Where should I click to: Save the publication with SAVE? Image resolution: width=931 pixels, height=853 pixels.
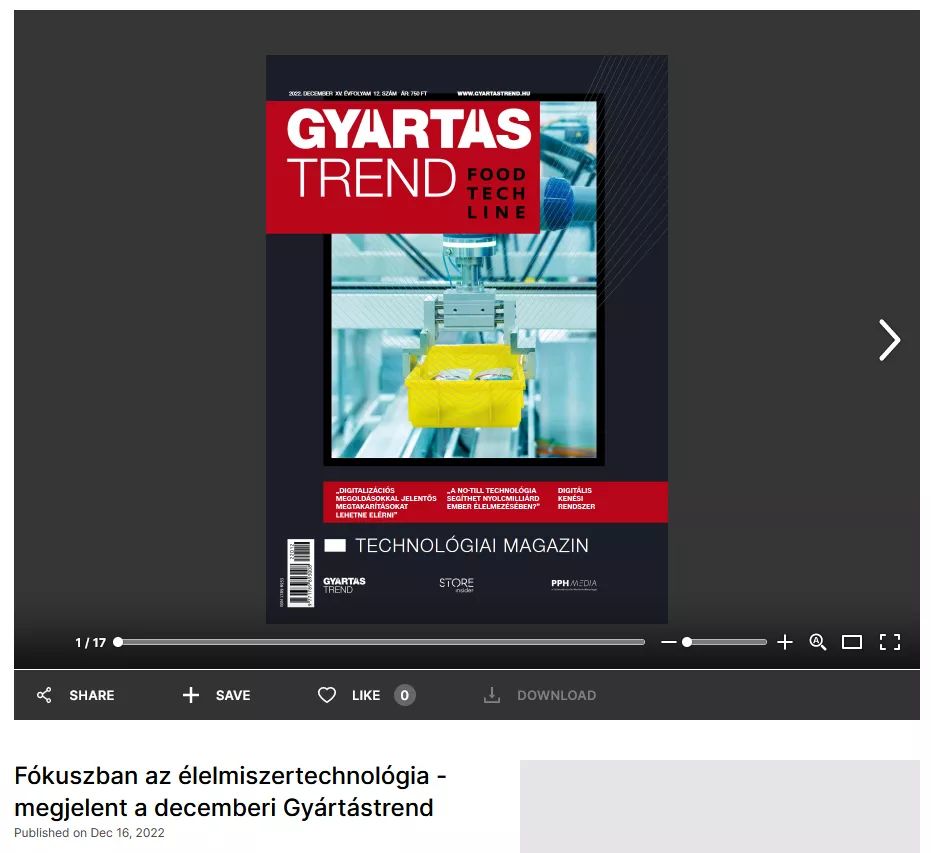point(233,695)
